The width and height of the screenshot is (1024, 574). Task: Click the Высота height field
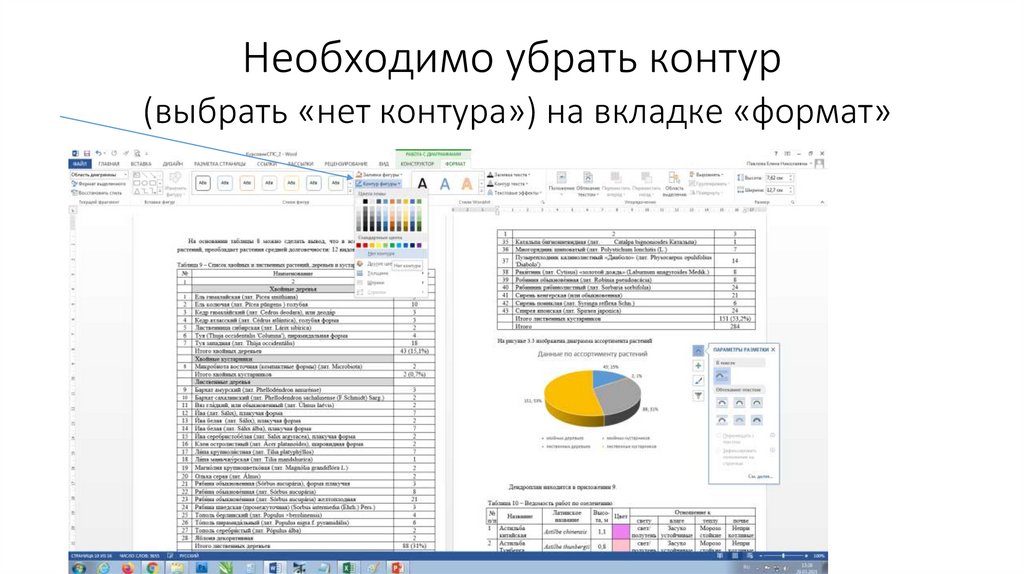(x=779, y=178)
